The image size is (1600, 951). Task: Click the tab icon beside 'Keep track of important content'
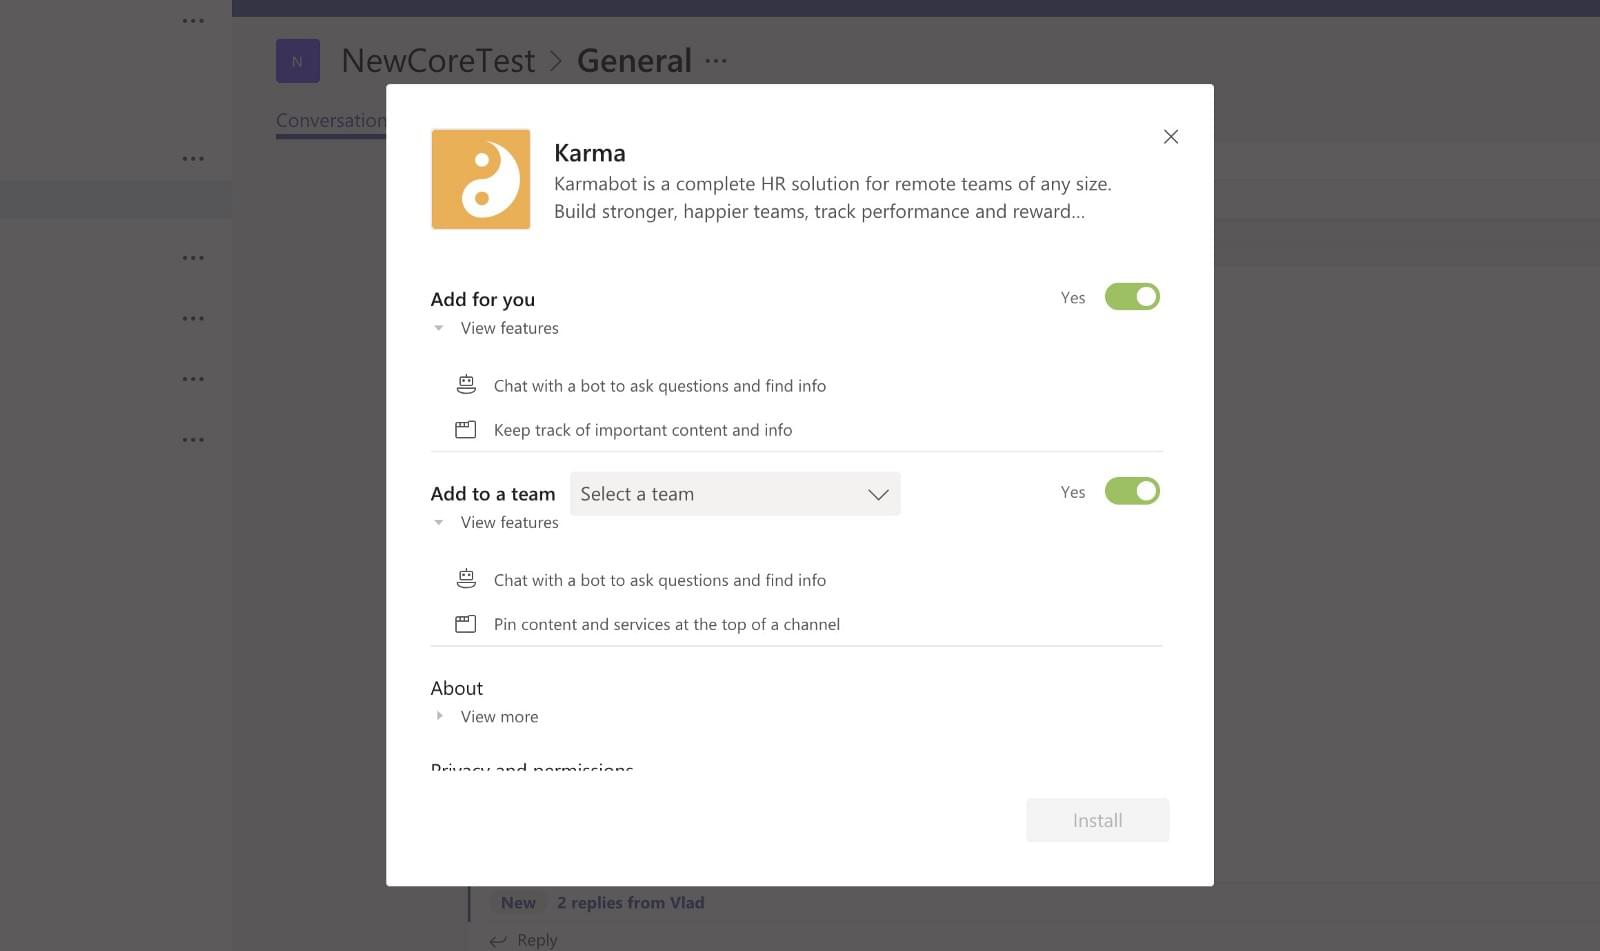pyautogui.click(x=465, y=428)
